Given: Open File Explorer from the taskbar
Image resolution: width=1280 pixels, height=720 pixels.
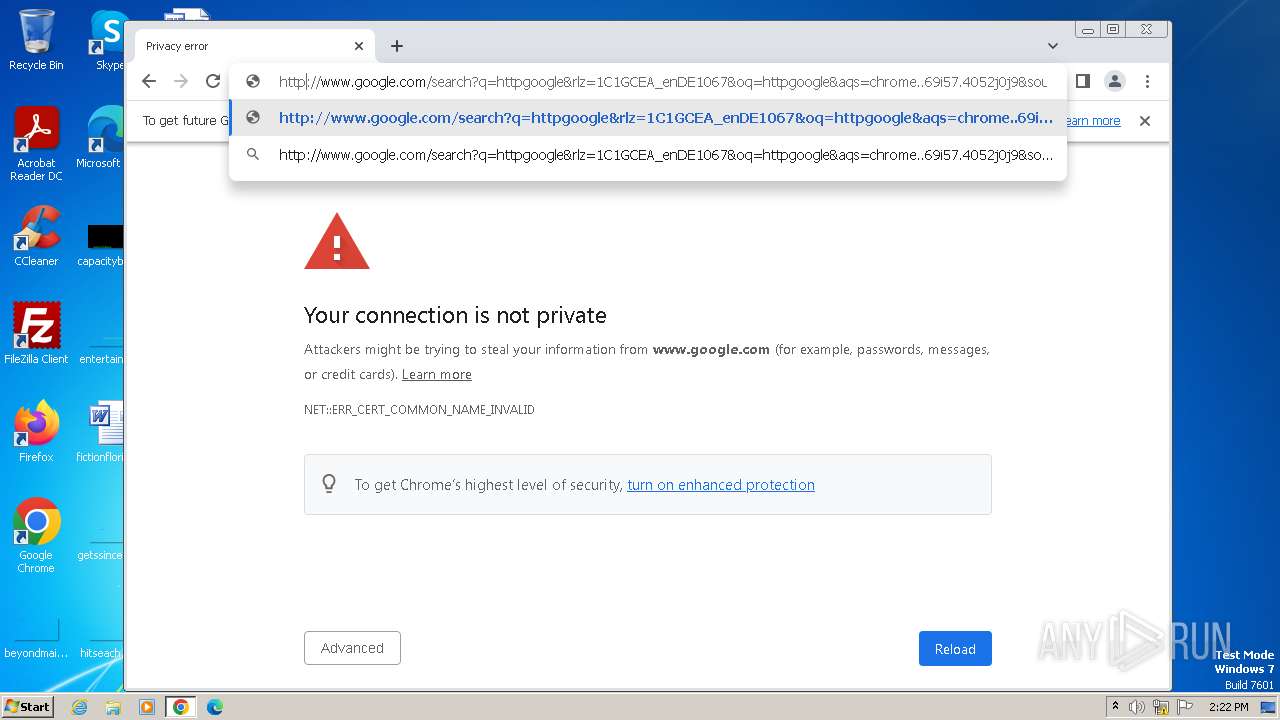Looking at the screenshot, I should click(x=113, y=707).
